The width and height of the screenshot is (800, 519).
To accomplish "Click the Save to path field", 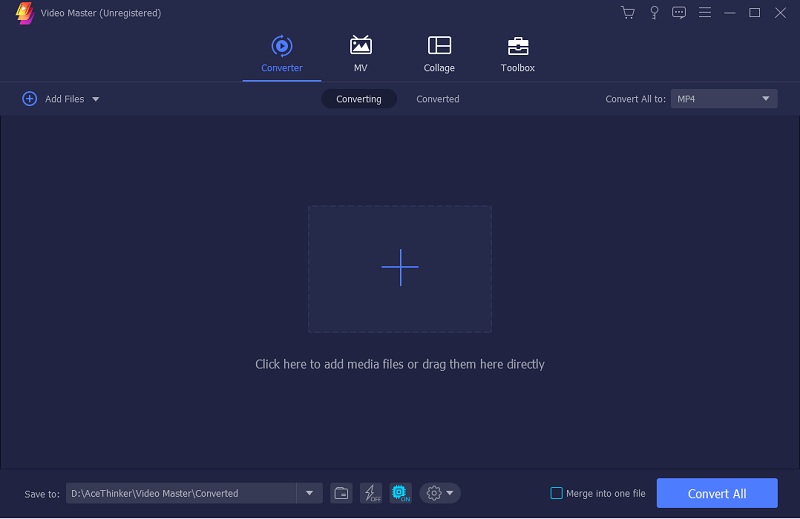I will click(181, 493).
